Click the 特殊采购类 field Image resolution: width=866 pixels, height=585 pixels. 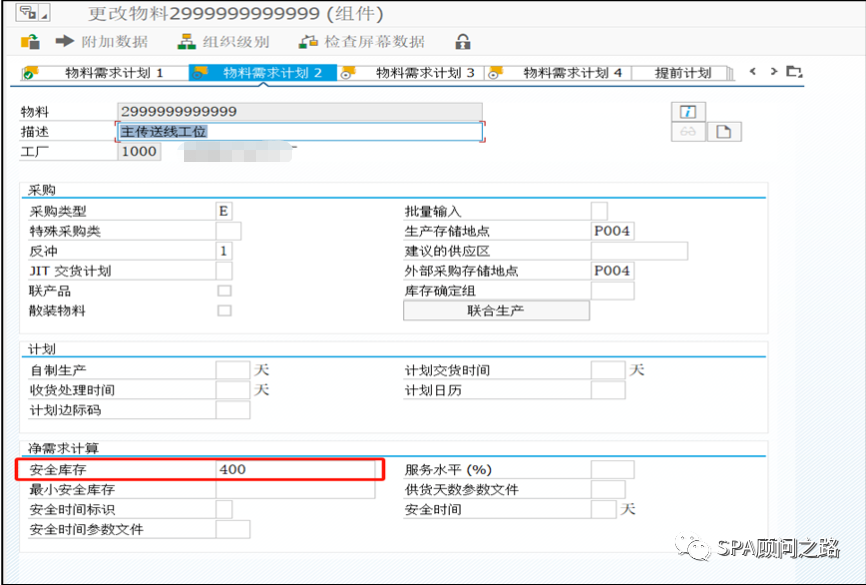228,231
